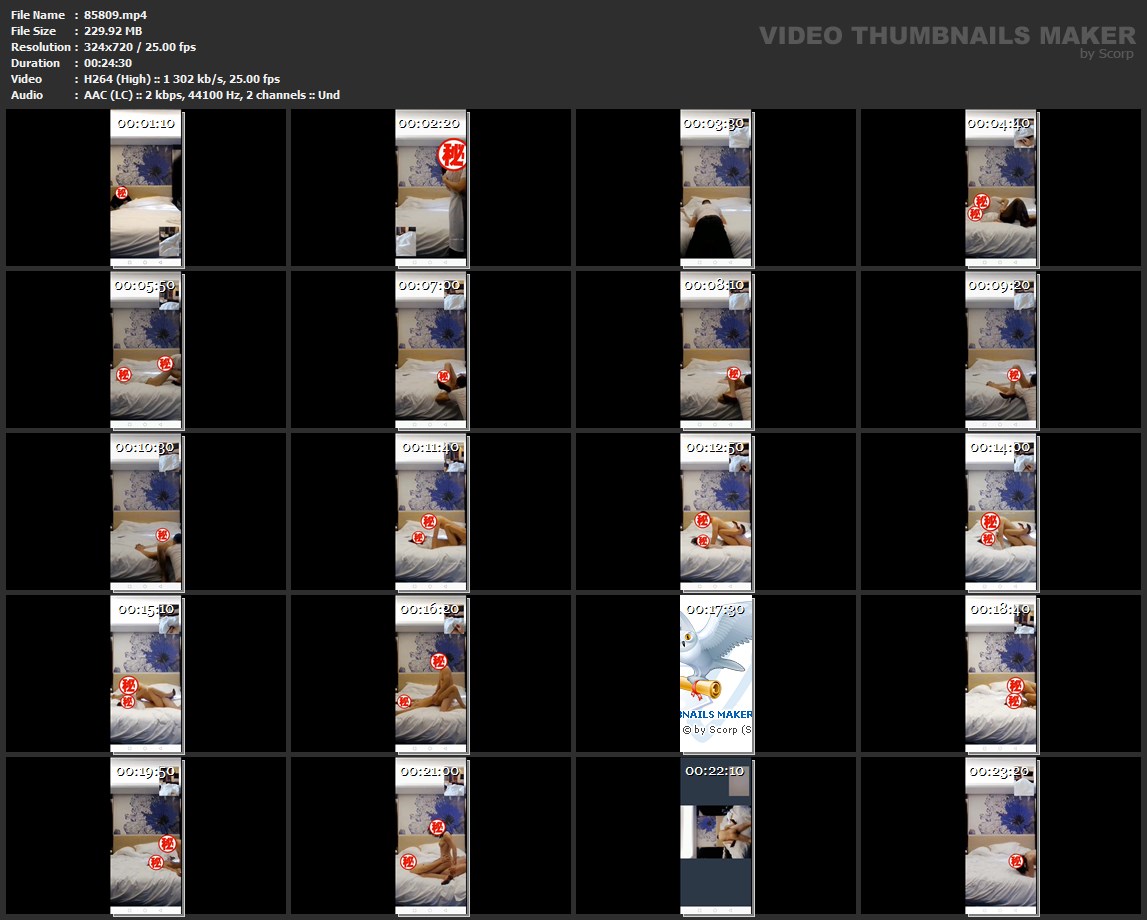Click the owl logo frame at 00:17:30
Screen dimensions: 1147x920
[x=716, y=674]
